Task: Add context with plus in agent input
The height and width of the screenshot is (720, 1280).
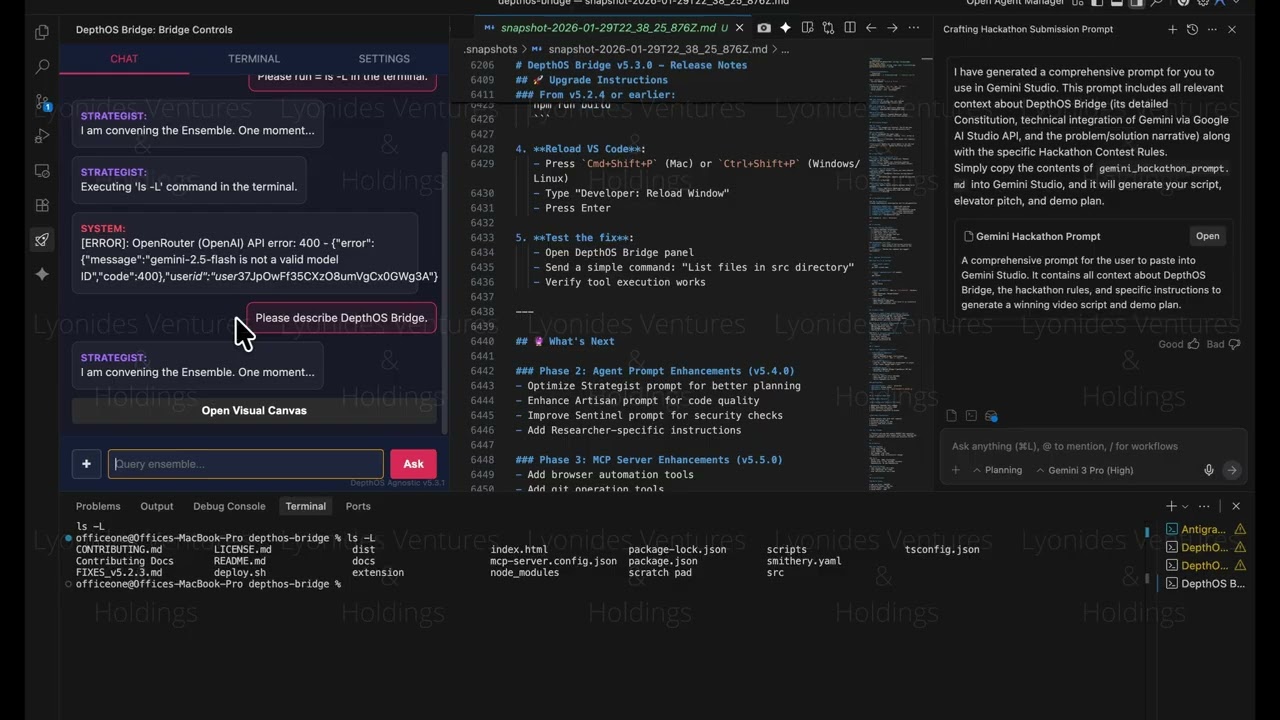Action: [956, 470]
